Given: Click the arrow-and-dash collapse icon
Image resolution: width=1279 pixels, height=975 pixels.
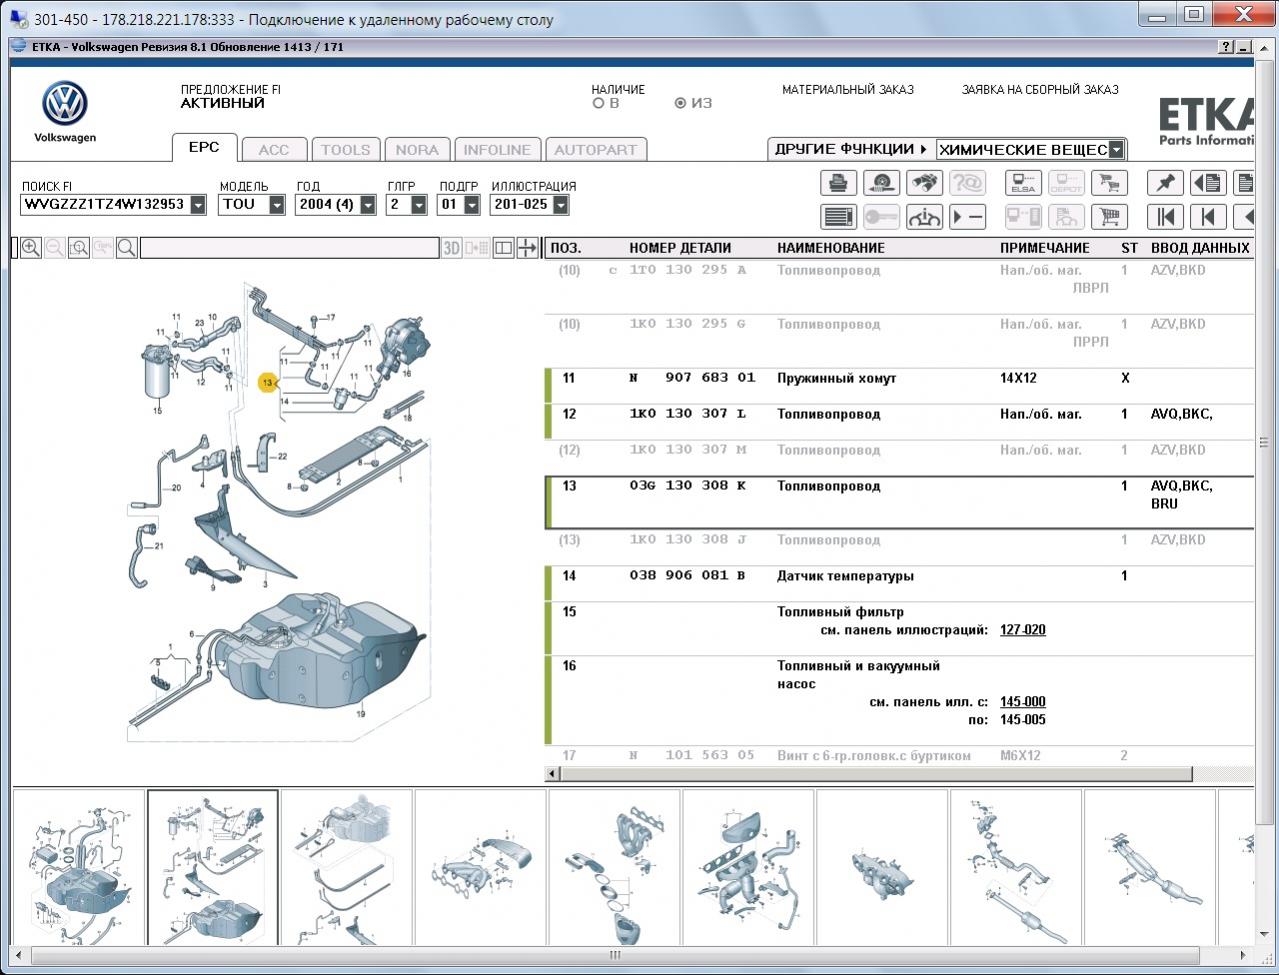Looking at the screenshot, I should [967, 216].
